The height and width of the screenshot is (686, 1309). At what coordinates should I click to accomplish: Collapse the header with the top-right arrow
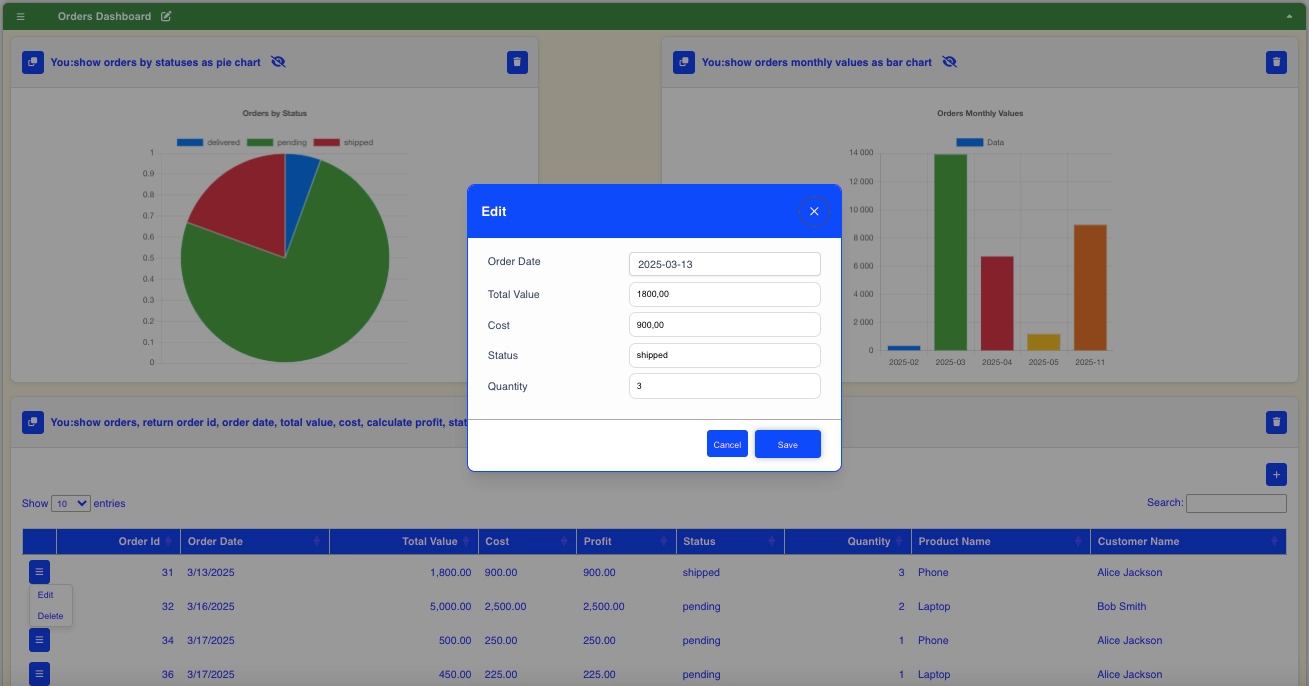point(1289,16)
